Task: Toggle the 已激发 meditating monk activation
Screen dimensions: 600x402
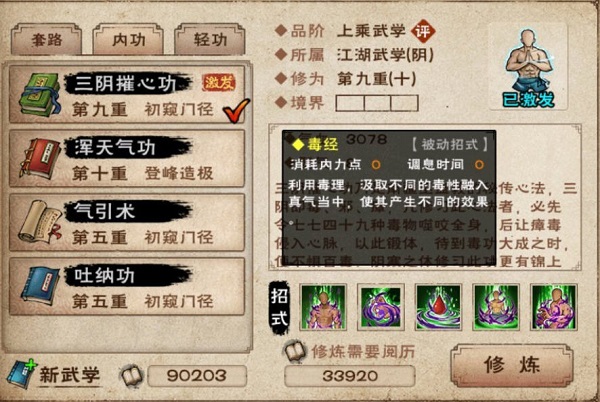Action: click(x=528, y=67)
